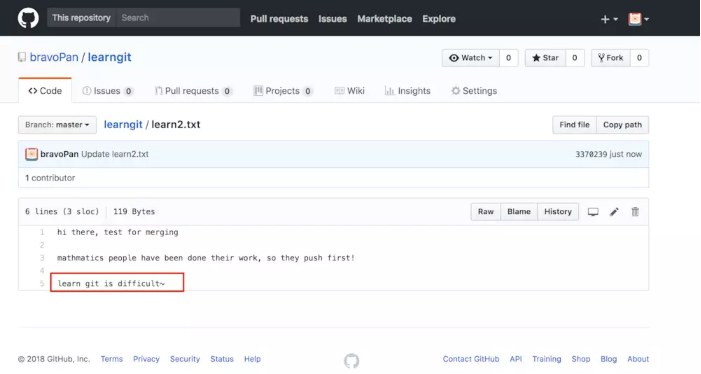The image size is (701, 374).
Task: Fork the learngit repository
Action: [611, 58]
